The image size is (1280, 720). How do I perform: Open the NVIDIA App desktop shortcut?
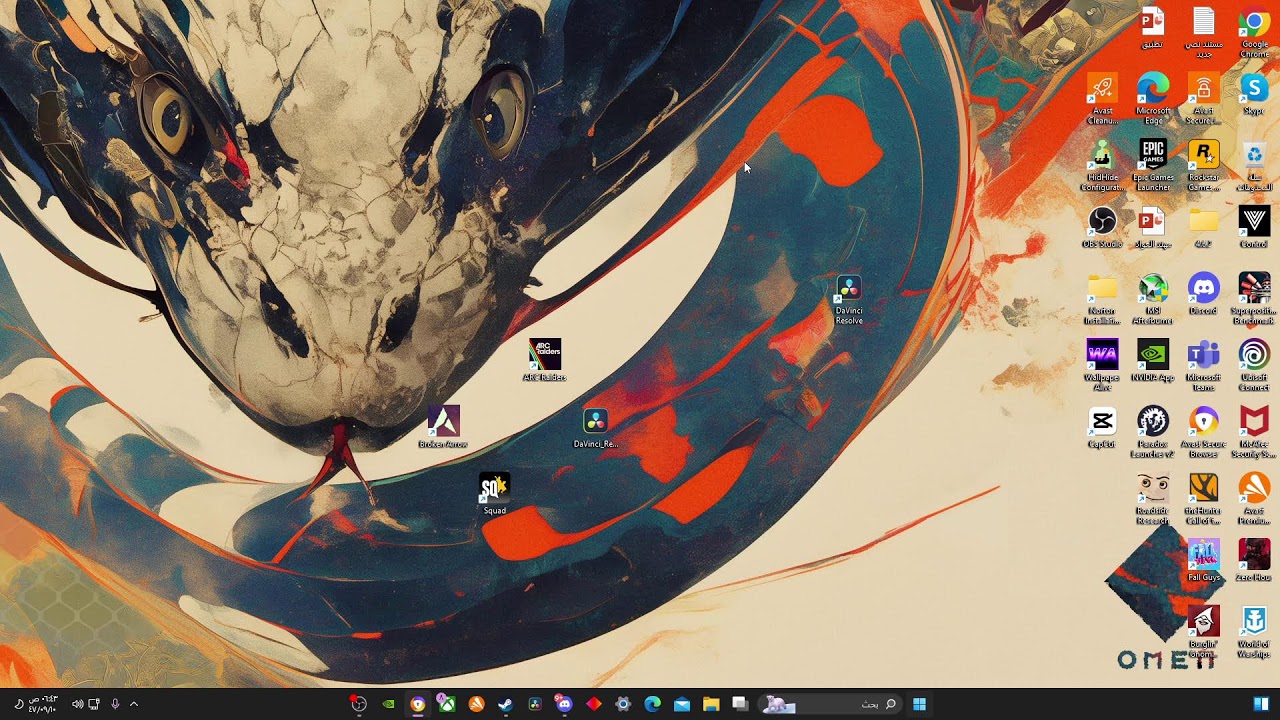click(1153, 362)
